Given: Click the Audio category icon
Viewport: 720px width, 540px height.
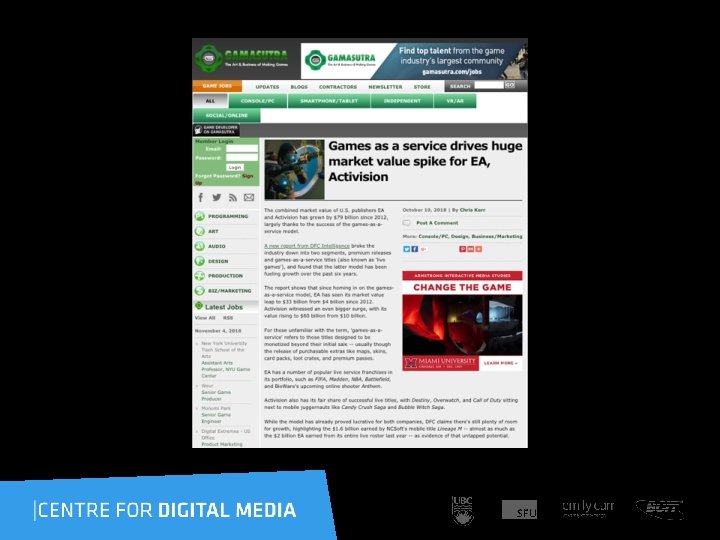Looking at the screenshot, I should (x=199, y=246).
